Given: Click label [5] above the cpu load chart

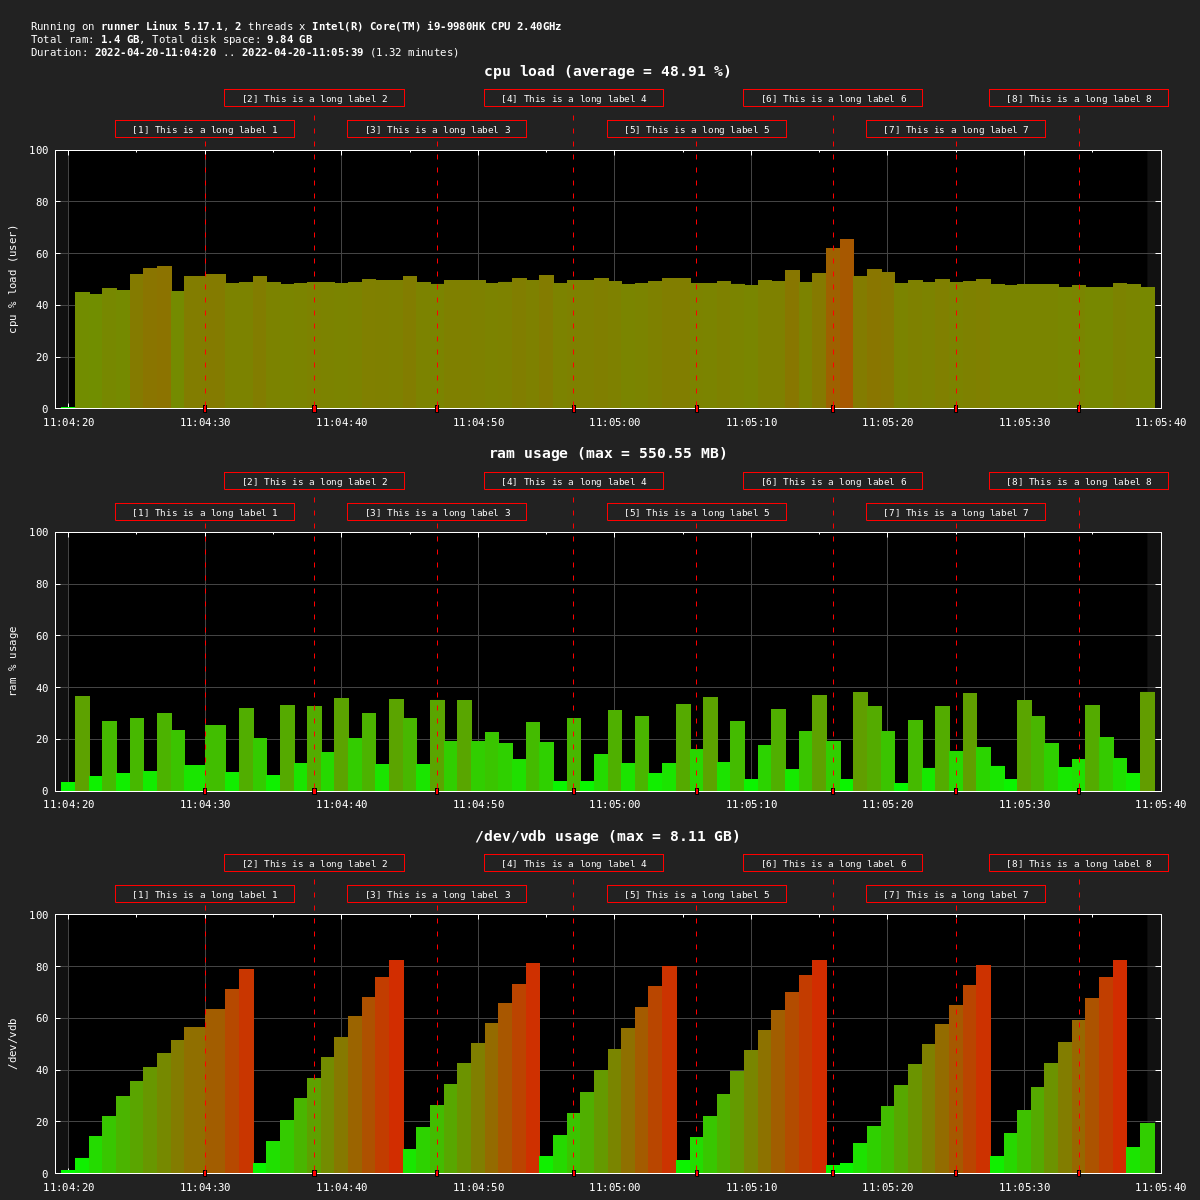Looking at the screenshot, I should point(696,129).
